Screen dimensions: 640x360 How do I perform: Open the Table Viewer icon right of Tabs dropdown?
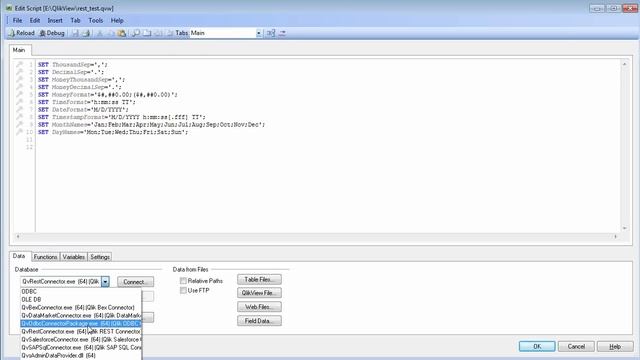coord(271,33)
